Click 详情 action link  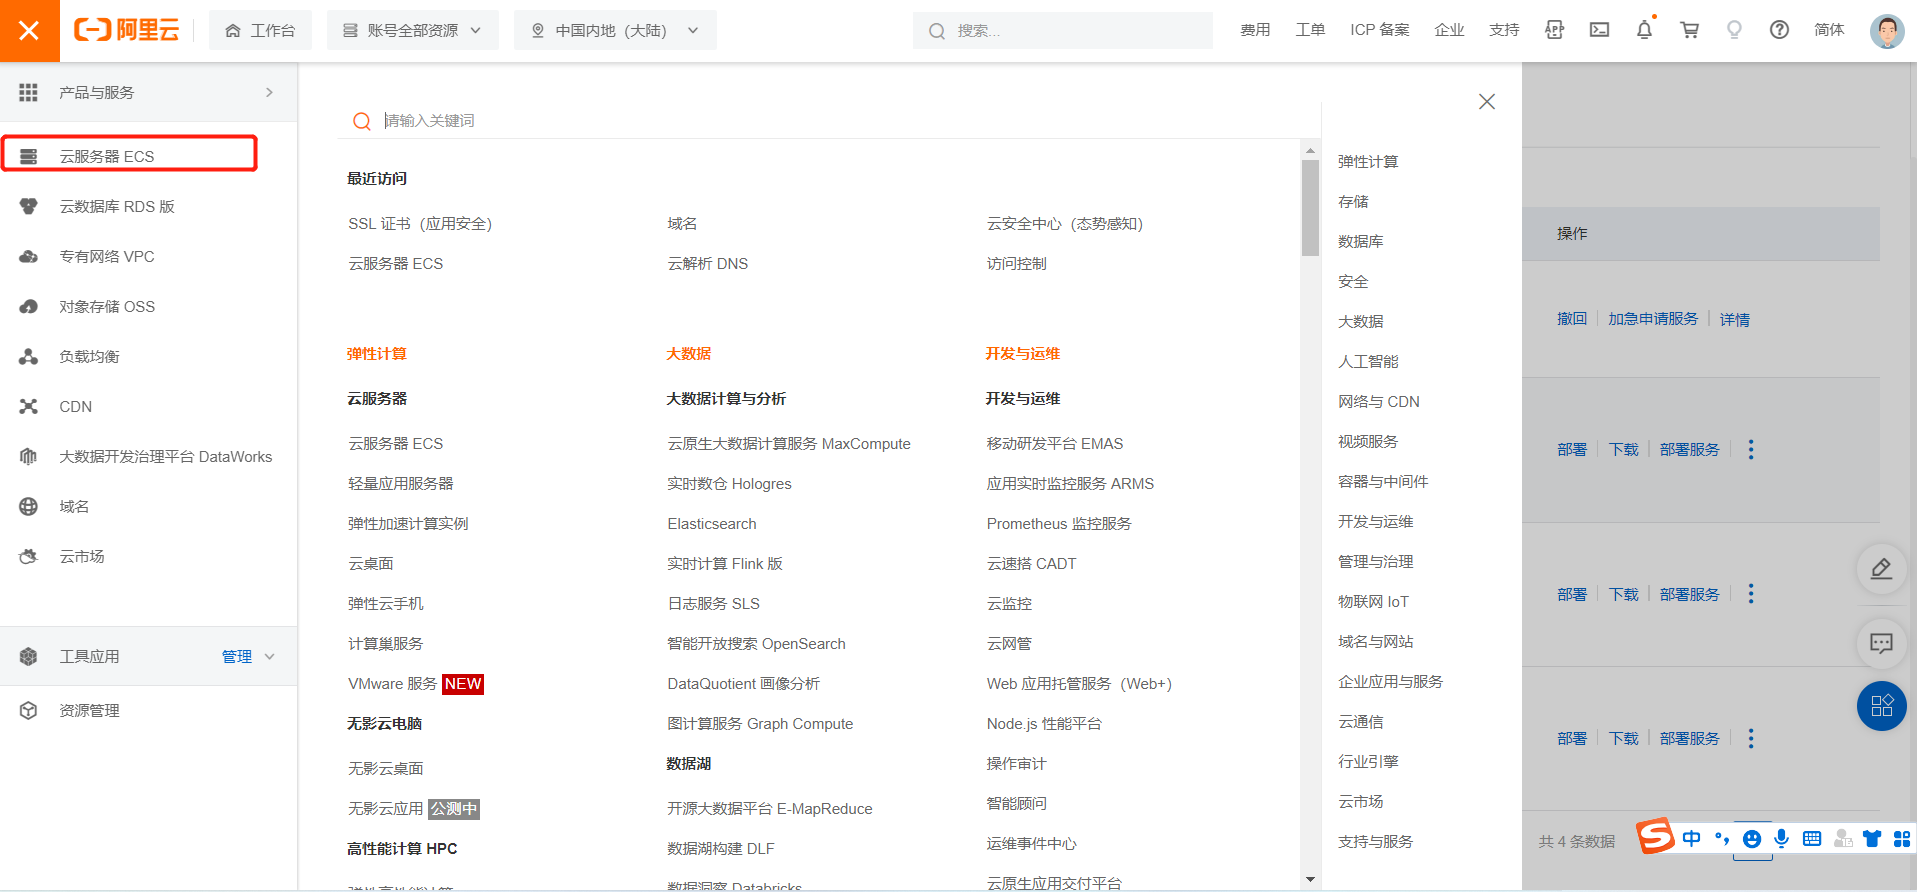1735,319
